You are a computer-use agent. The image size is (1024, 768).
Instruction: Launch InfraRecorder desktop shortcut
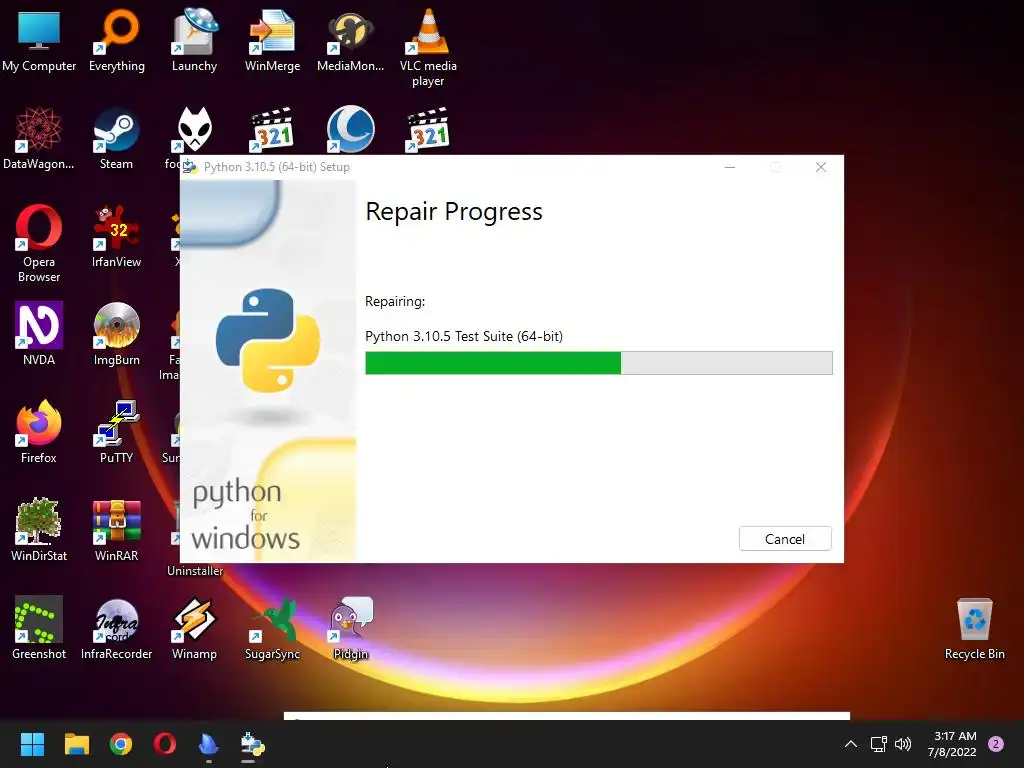[x=116, y=628]
